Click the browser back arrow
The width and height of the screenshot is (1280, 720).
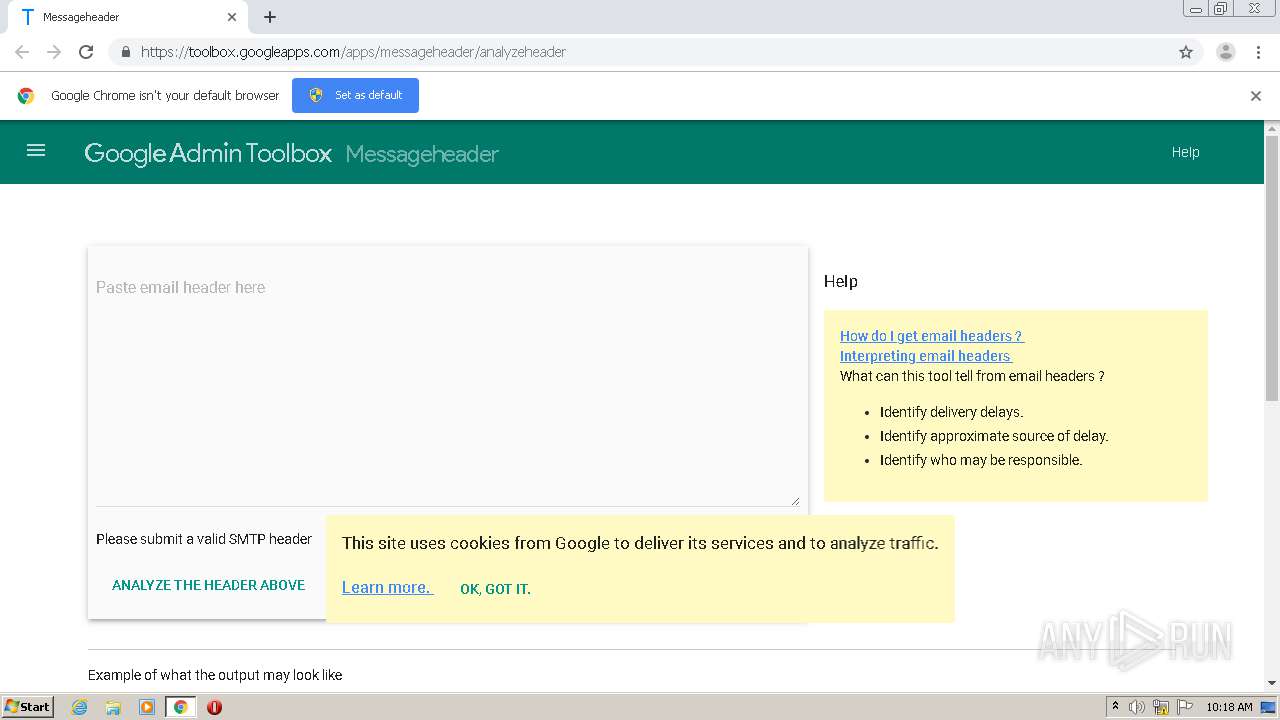pyautogui.click(x=22, y=52)
